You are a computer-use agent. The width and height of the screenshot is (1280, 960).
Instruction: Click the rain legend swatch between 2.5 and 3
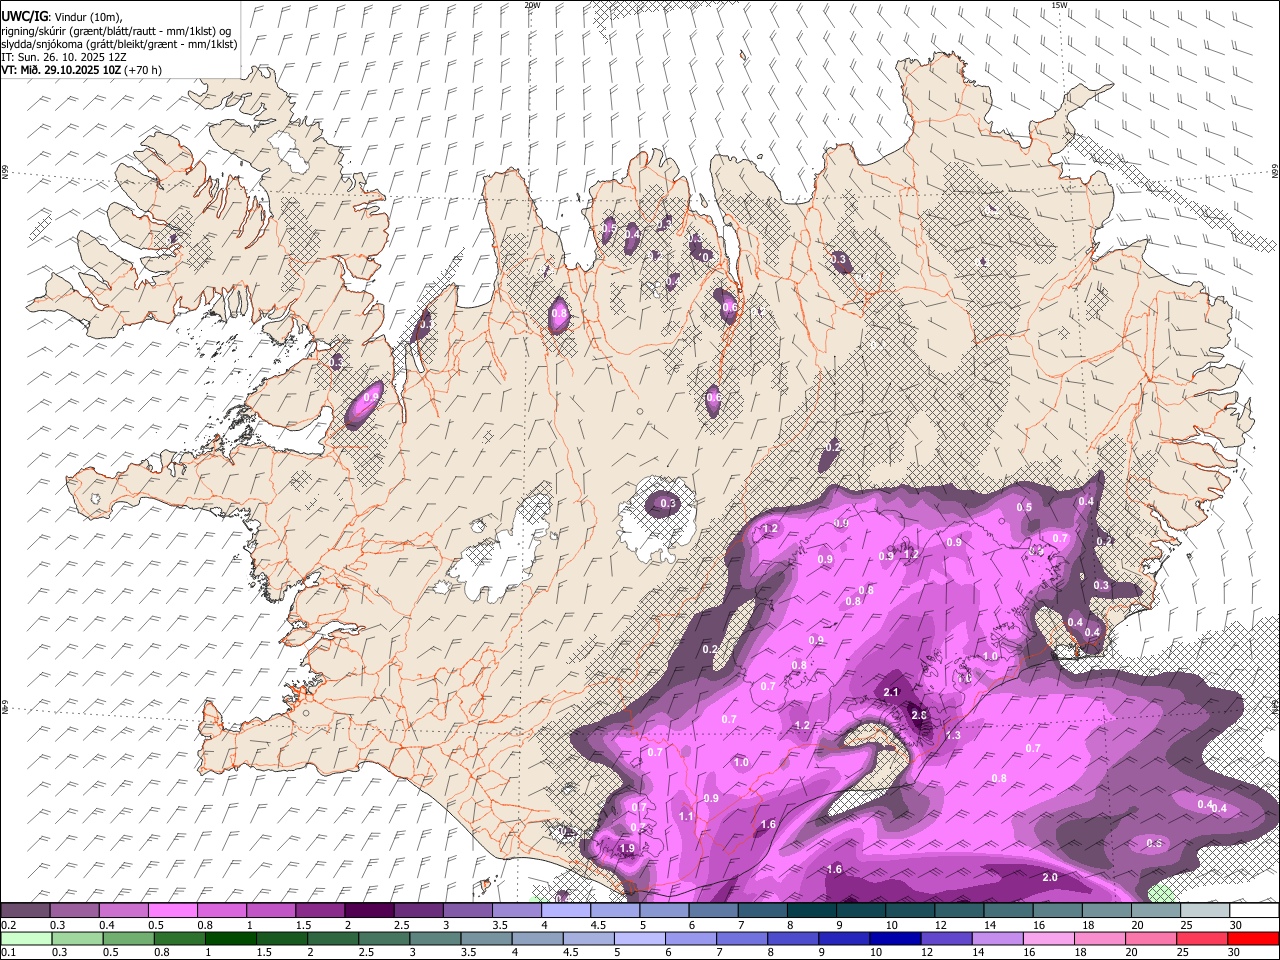click(384, 938)
